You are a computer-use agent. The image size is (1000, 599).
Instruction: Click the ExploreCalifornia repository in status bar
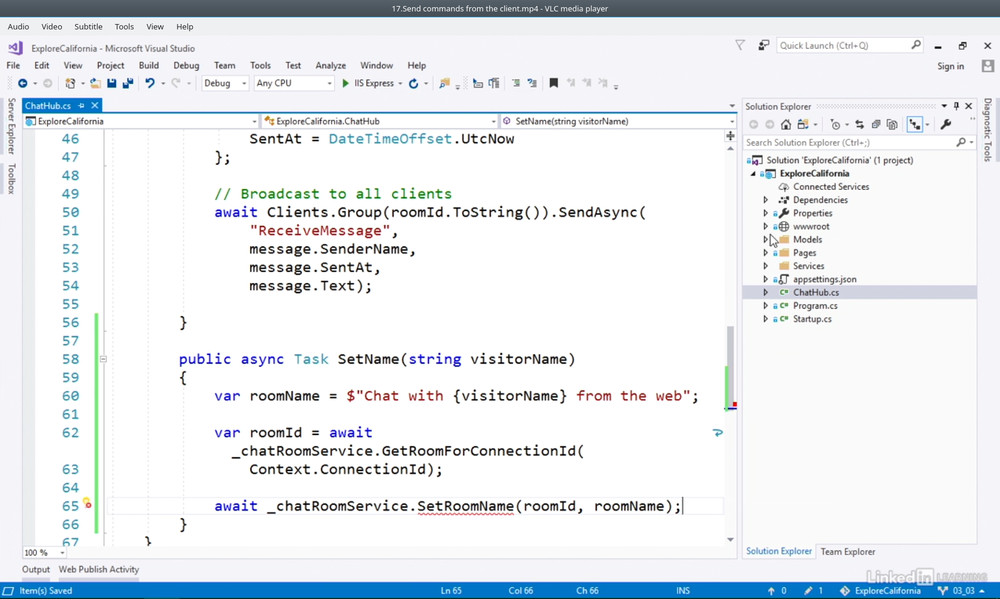(880, 591)
